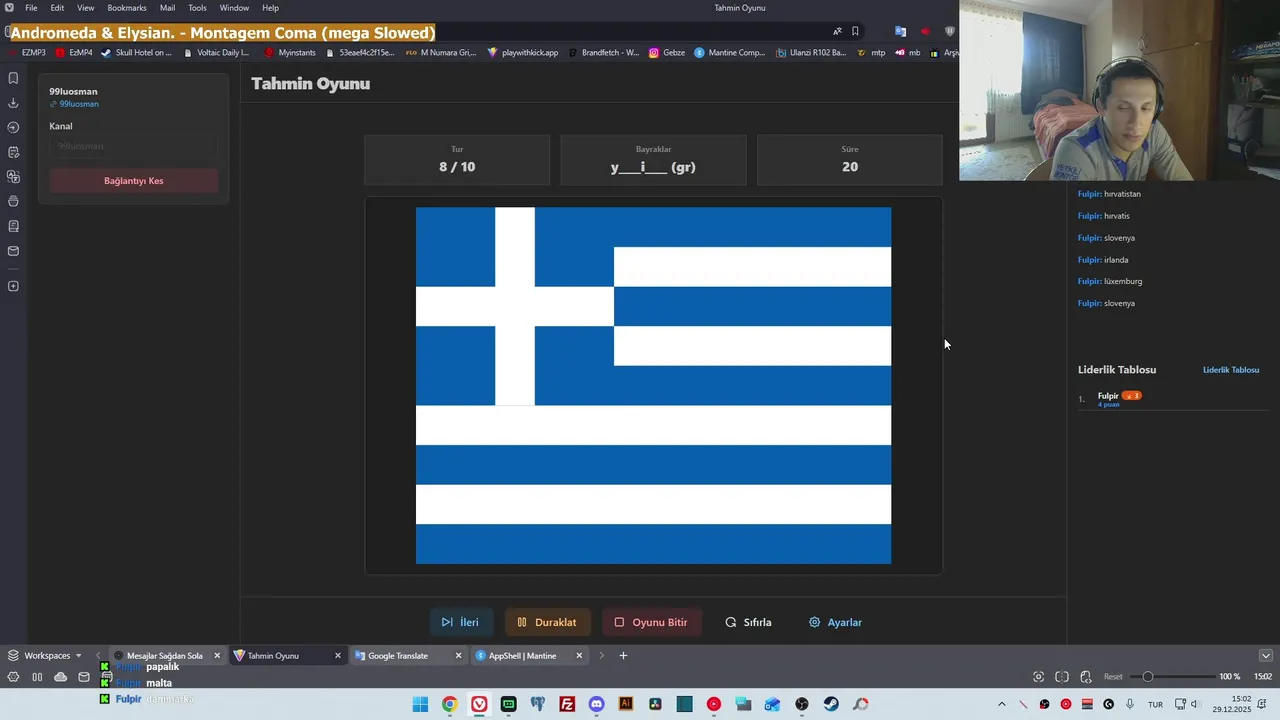1280x720 pixels.
Task: Click the 99luosman channel link
Action: click(78, 104)
